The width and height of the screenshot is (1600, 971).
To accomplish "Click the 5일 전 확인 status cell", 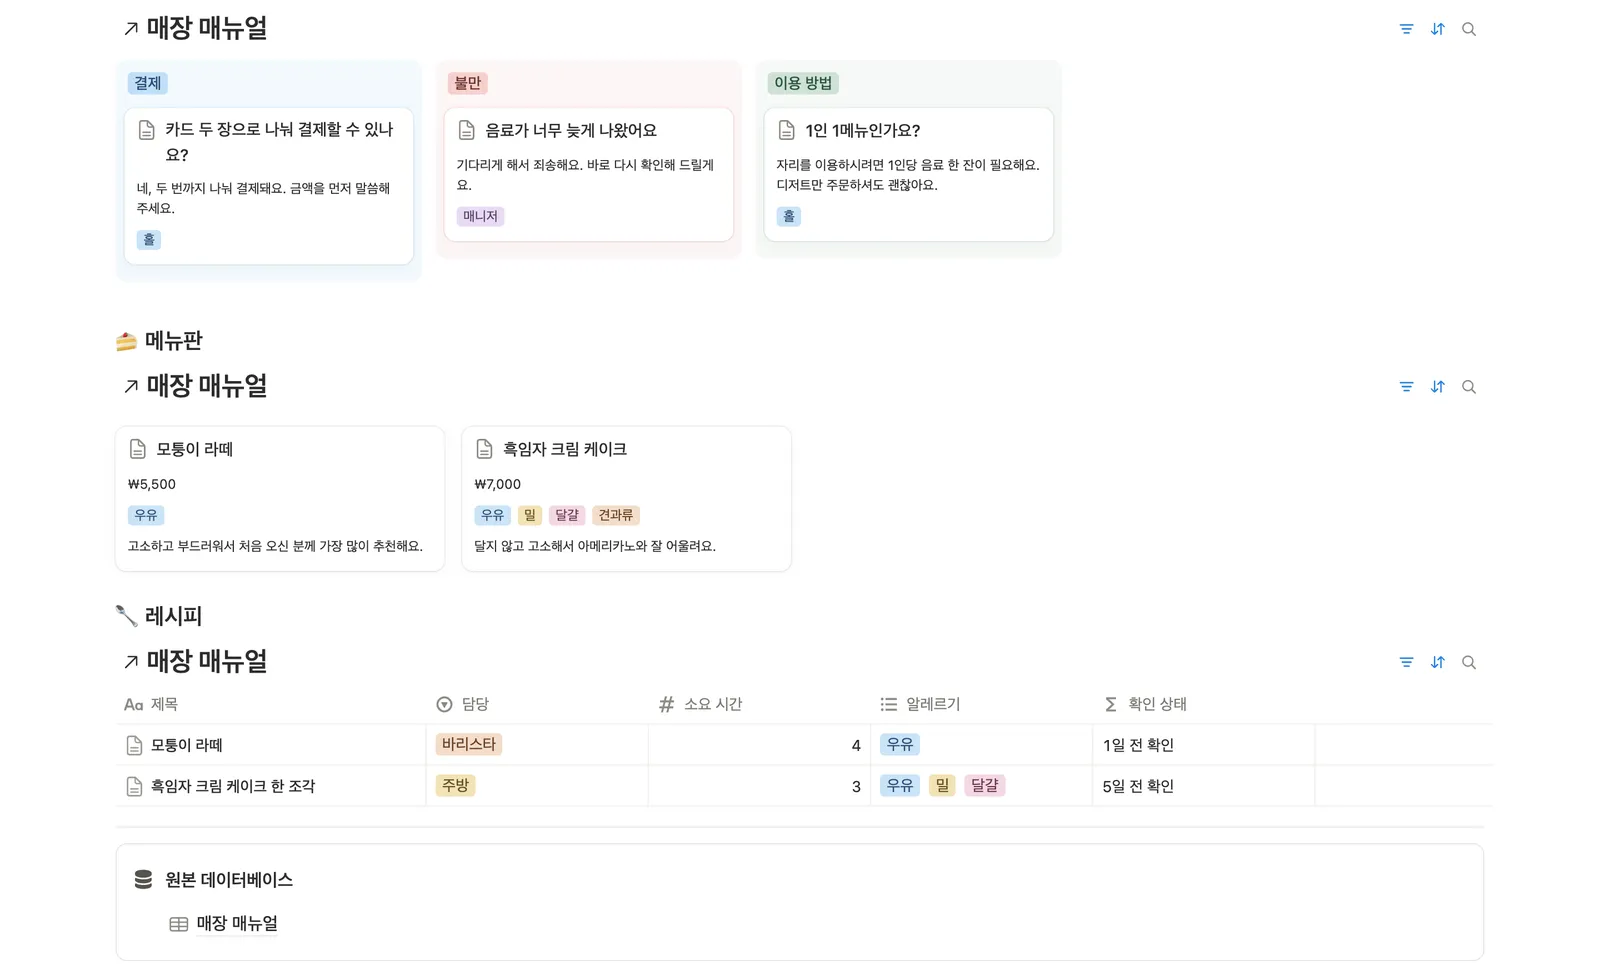I will (x=1203, y=786).
